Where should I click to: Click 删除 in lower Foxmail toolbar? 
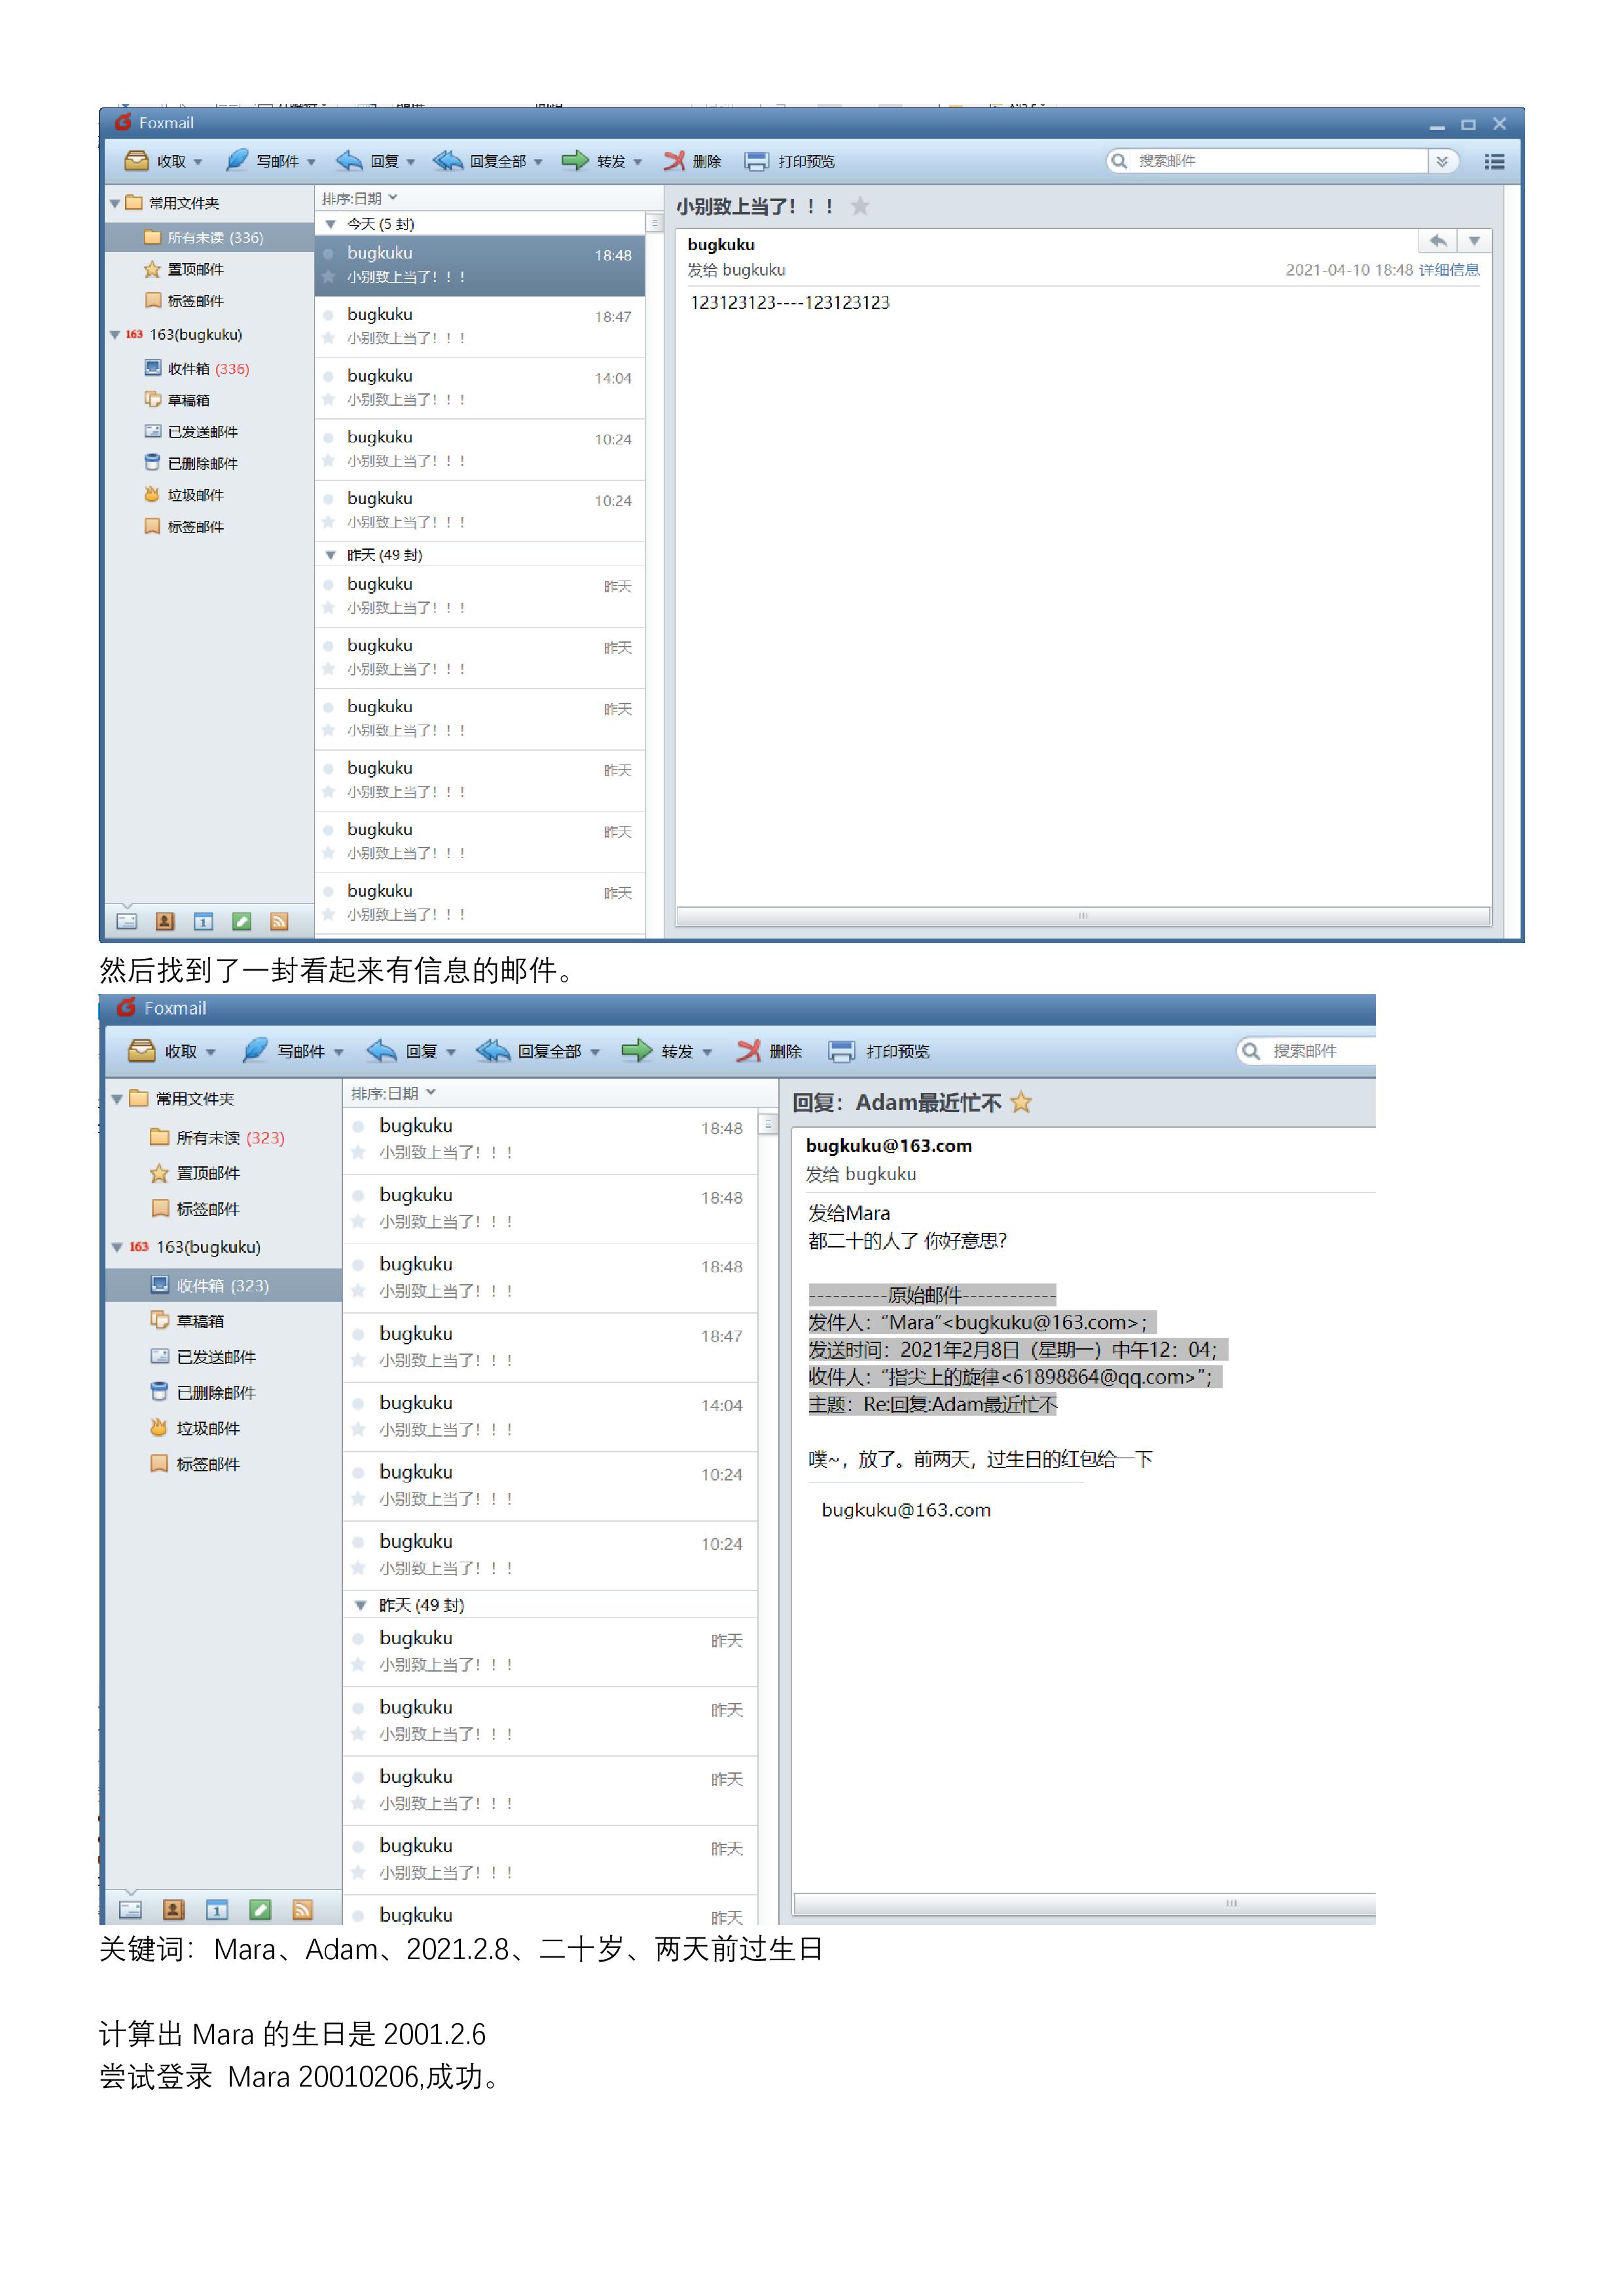(769, 1050)
